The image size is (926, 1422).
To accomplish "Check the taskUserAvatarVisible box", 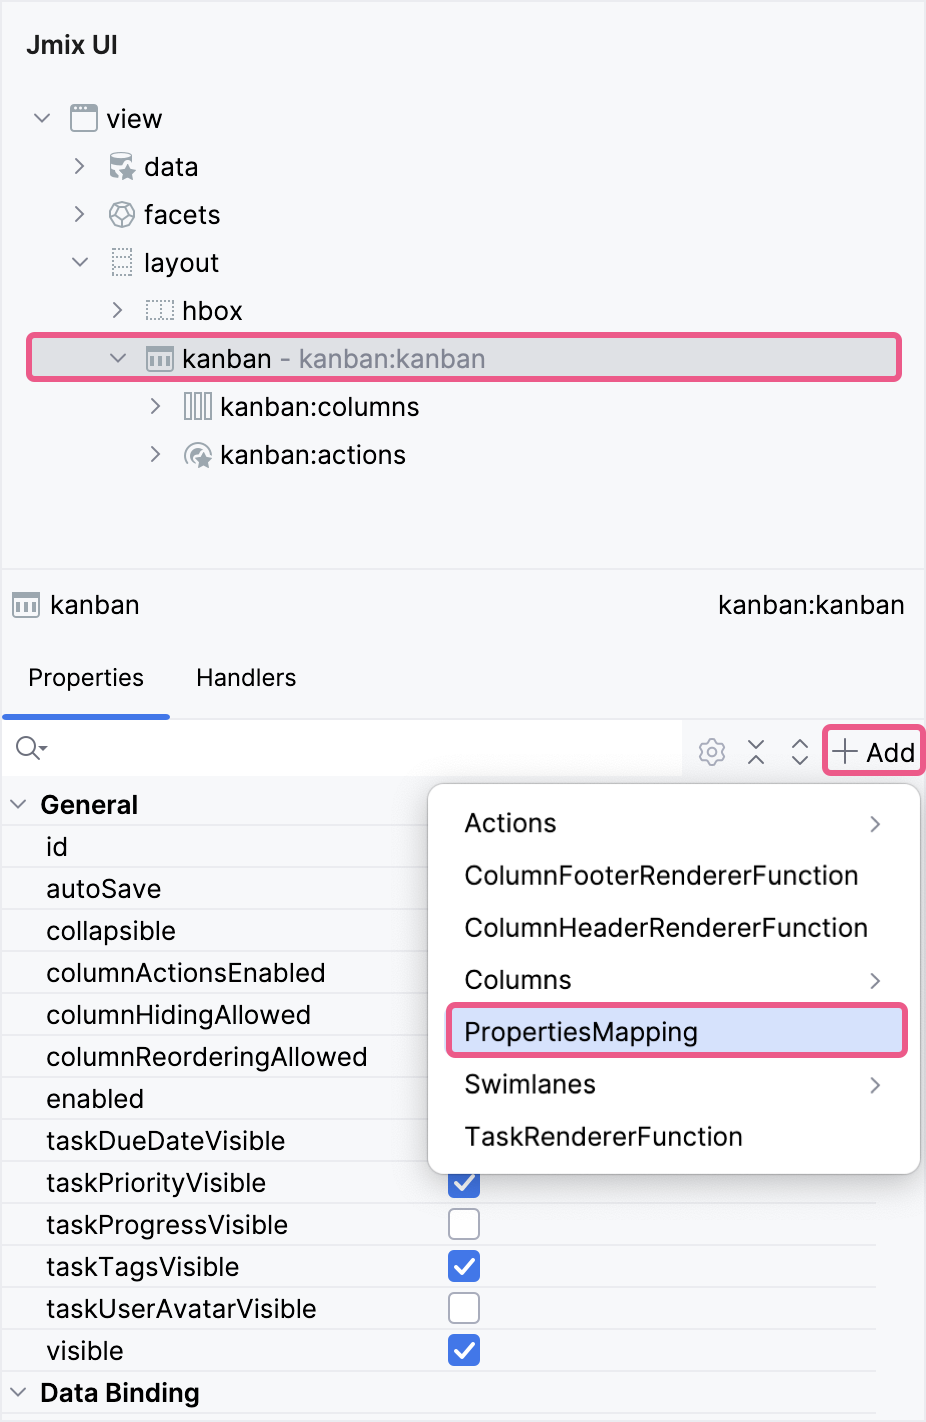I will (463, 1308).
